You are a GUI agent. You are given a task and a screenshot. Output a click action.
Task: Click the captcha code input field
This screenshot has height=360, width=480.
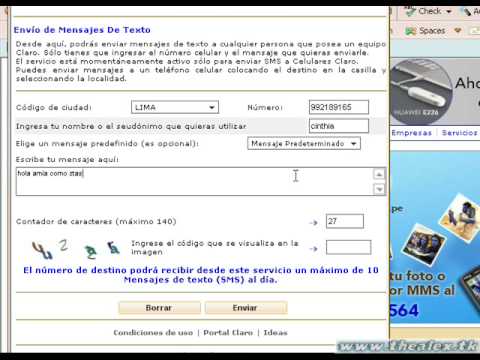point(348,247)
